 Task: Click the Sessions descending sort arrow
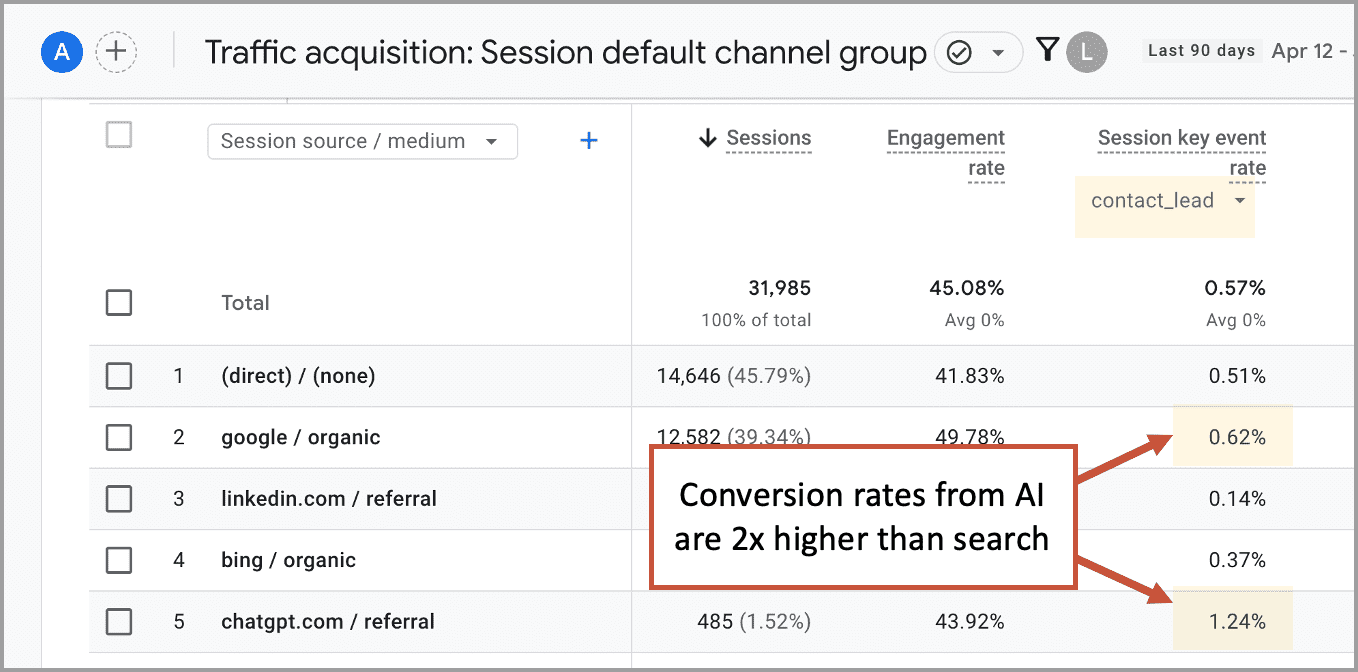[x=708, y=139]
